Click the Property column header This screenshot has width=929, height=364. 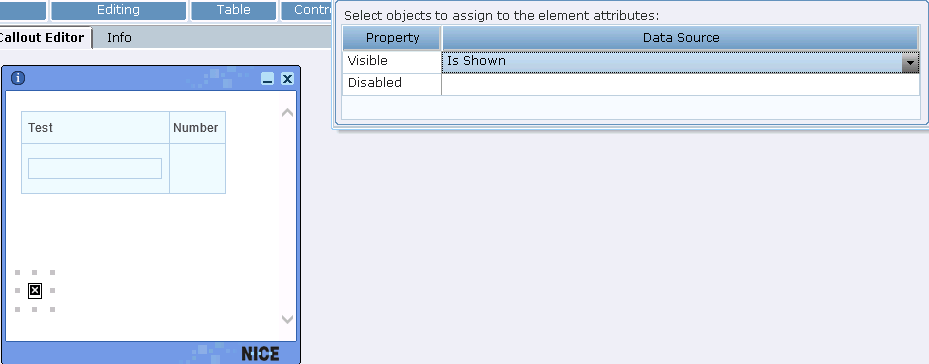click(x=392, y=38)
